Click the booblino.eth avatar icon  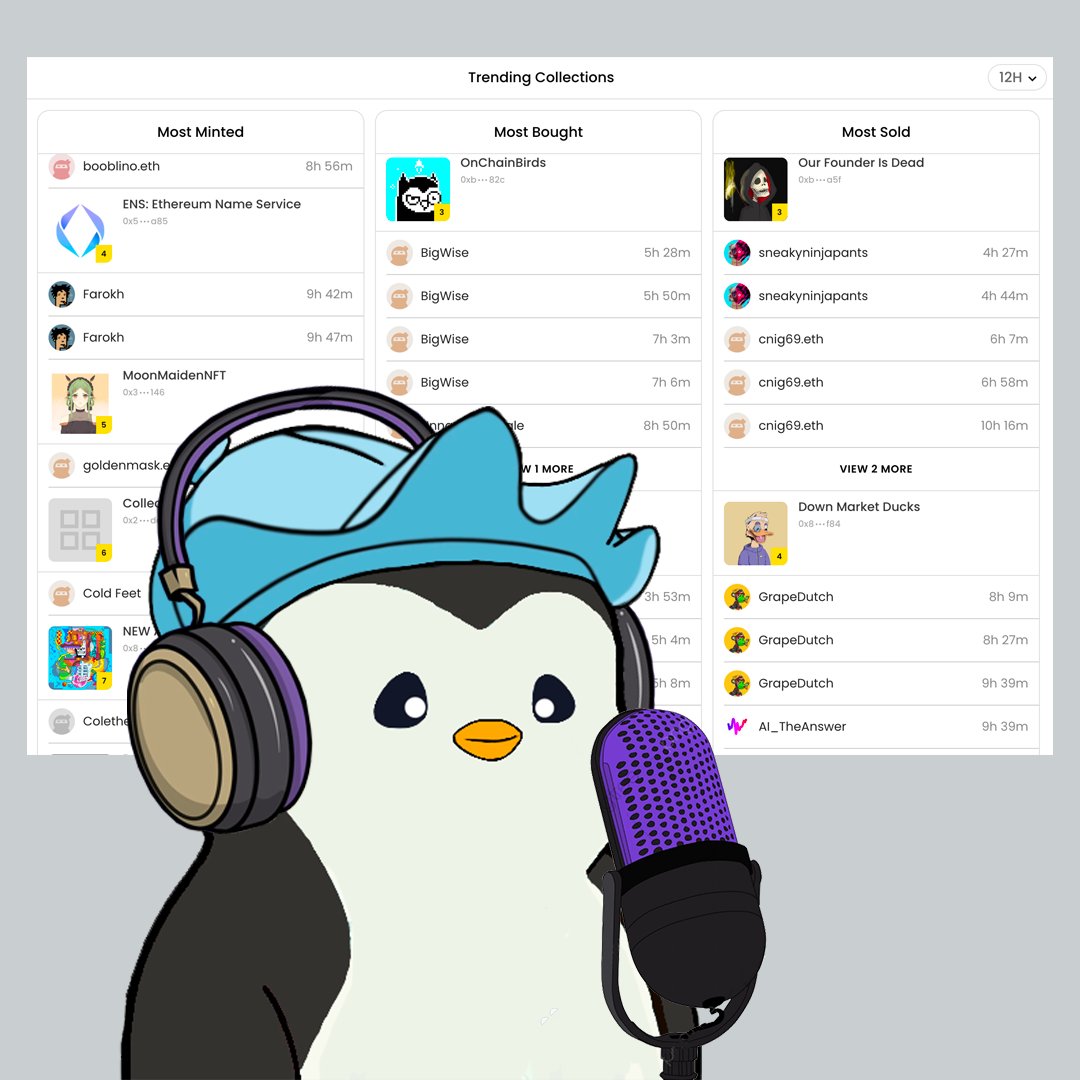tap(61, 166)
